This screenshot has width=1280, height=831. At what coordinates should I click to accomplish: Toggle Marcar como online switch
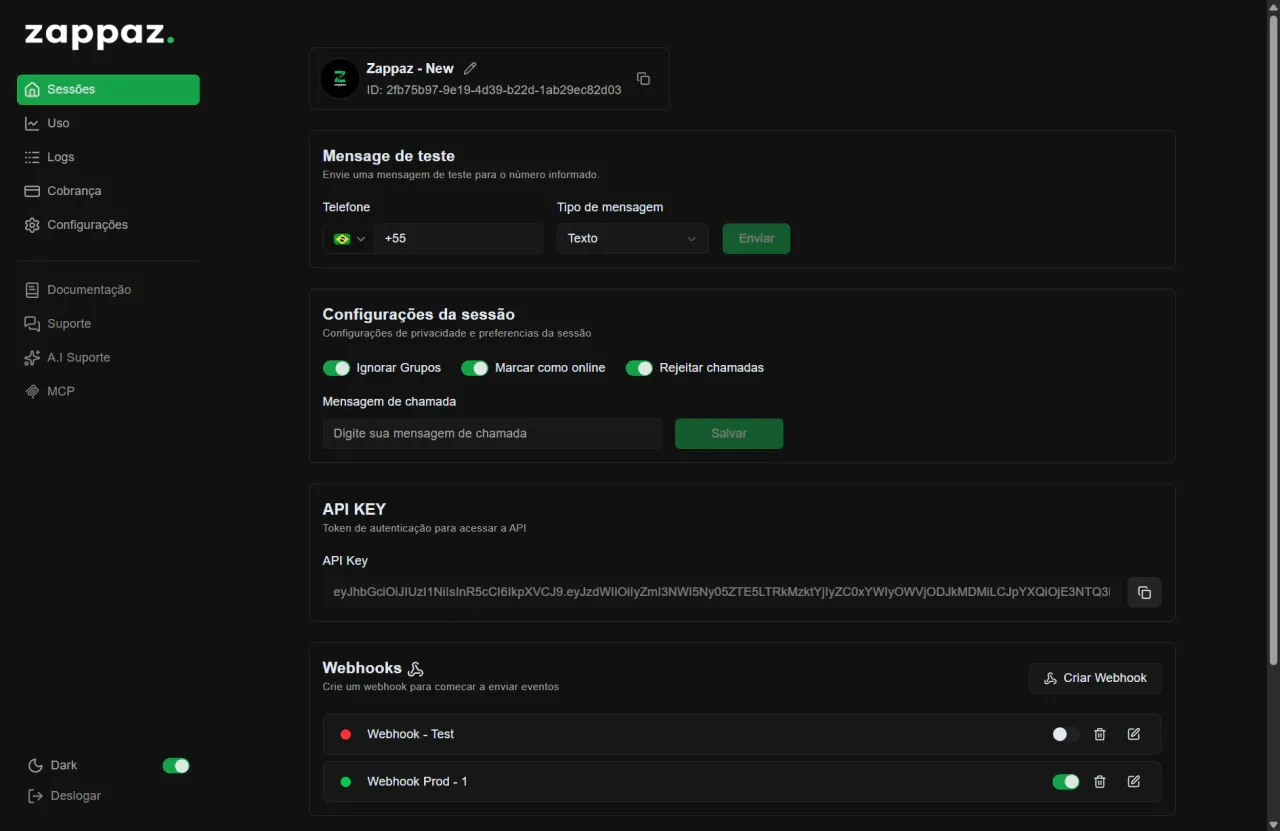pyautogui.click(x=474, y=368)
